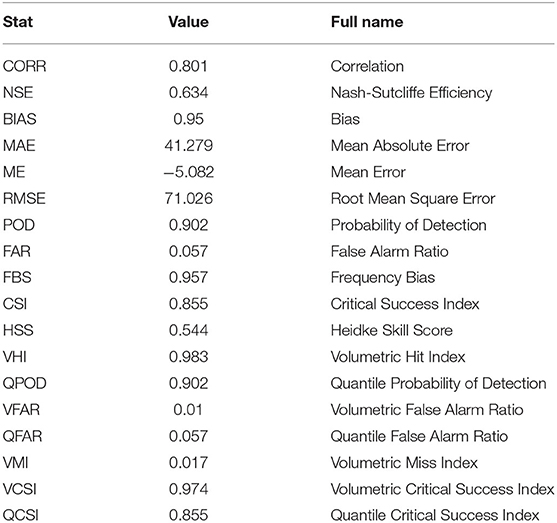Click the Nash-Sutcliffe Efficiency text
Screen dimensions: 557x523
tap(411, 93)
